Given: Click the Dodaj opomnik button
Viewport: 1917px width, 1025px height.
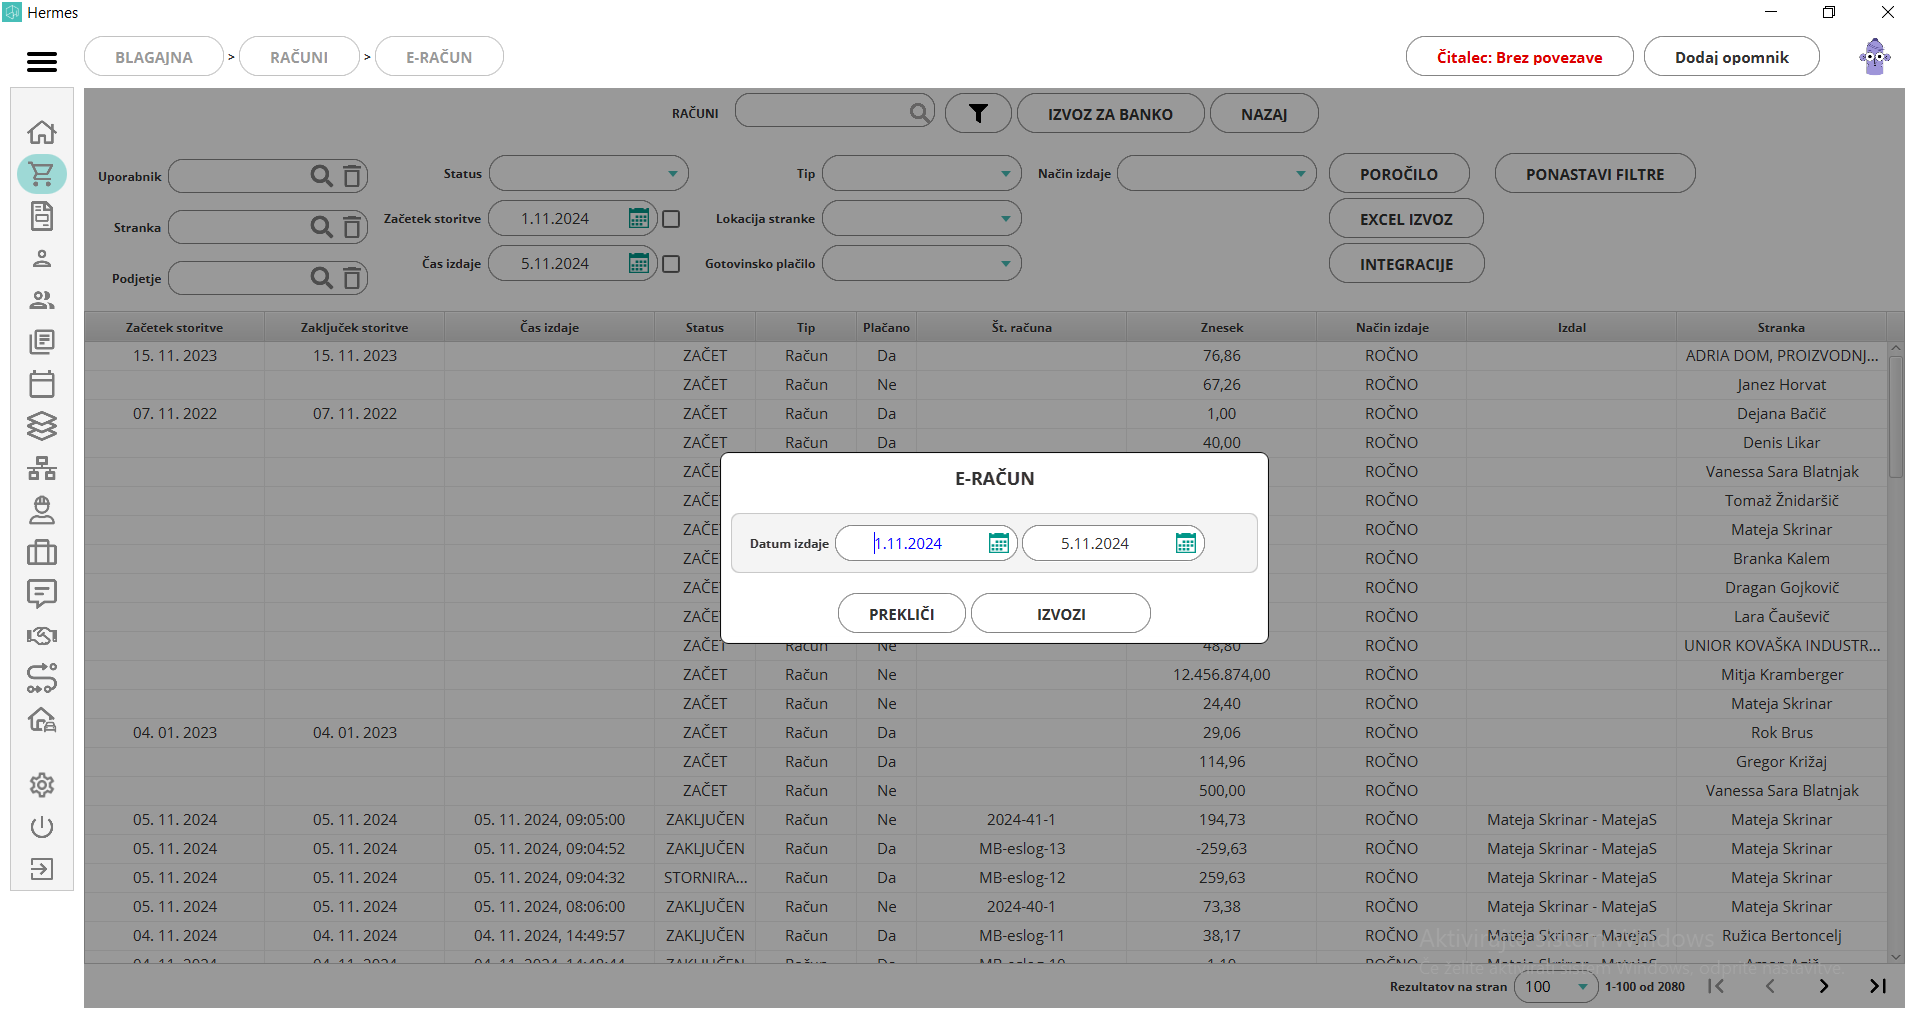Looking at the screenshot, I should [x=1731, y=57].
